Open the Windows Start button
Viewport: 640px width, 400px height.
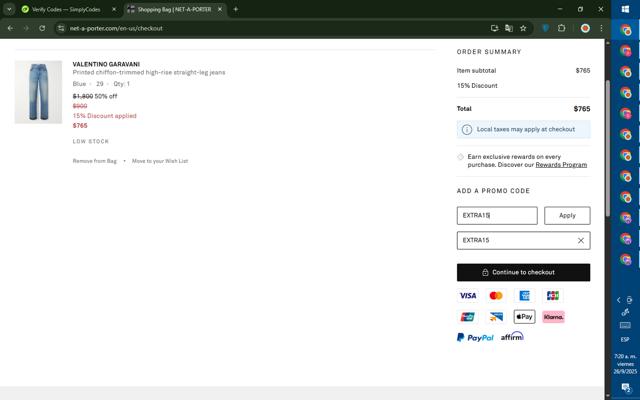625,9
